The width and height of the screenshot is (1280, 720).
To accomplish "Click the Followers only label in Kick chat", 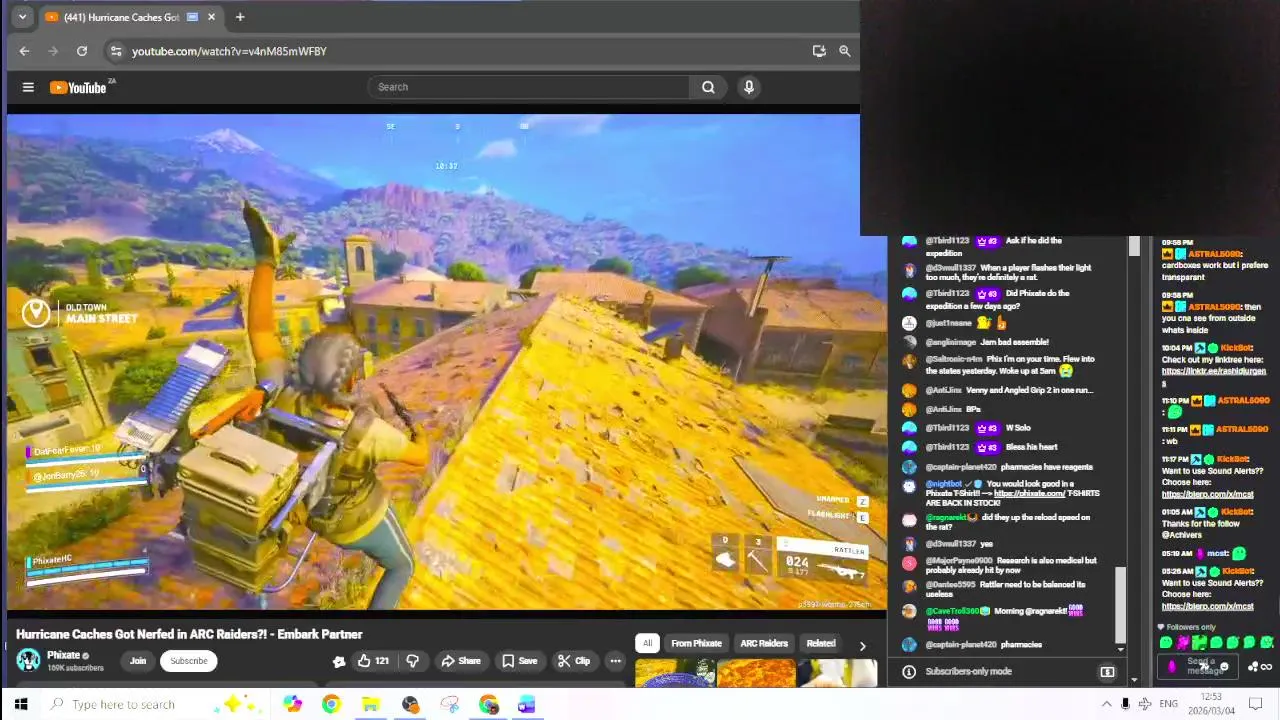I will 1191,627.
